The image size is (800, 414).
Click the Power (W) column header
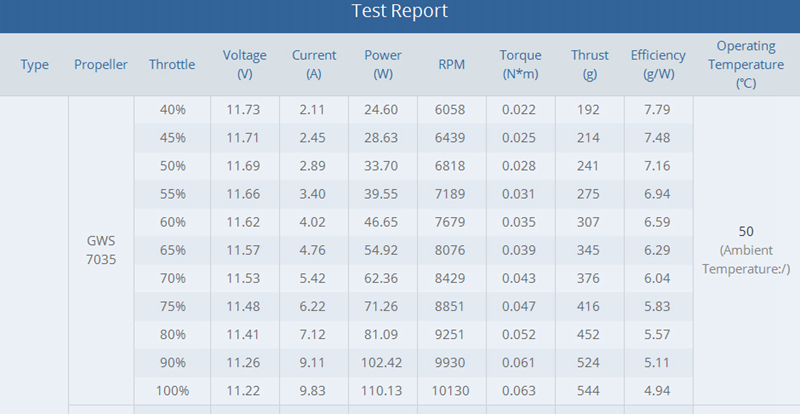[383, 65]
